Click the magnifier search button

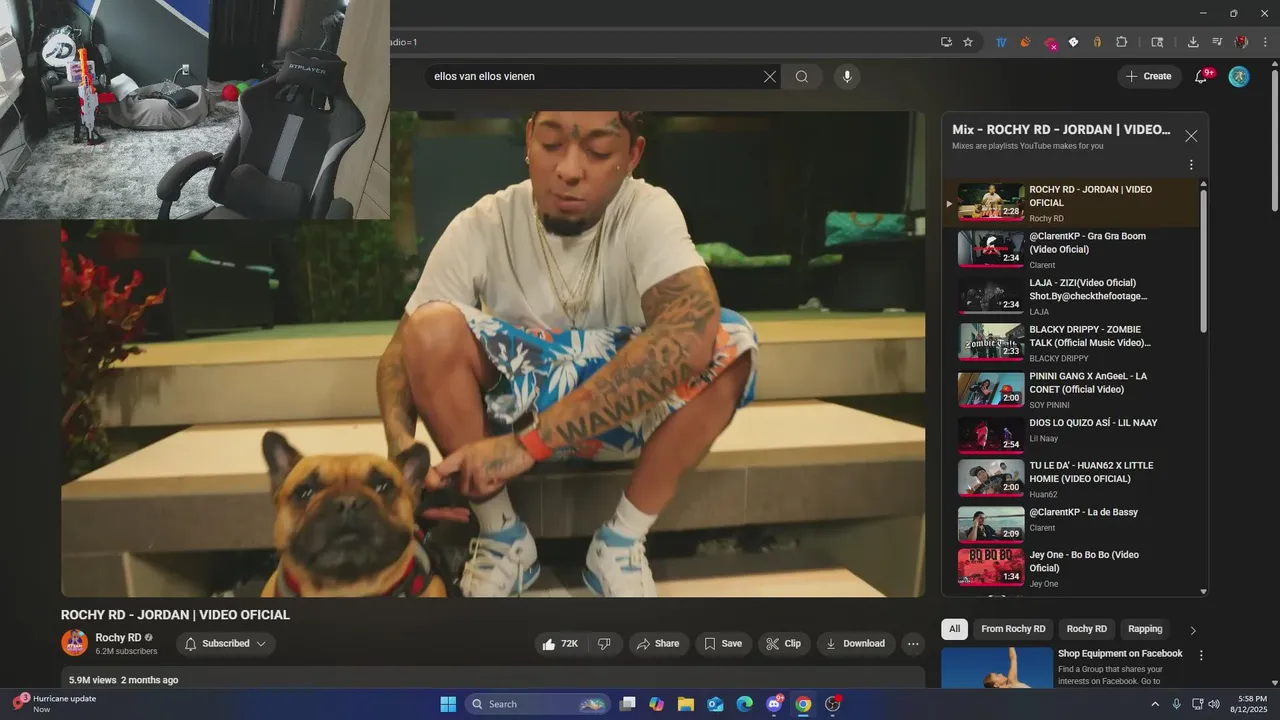pyautogui.click(x=802, y=77)
